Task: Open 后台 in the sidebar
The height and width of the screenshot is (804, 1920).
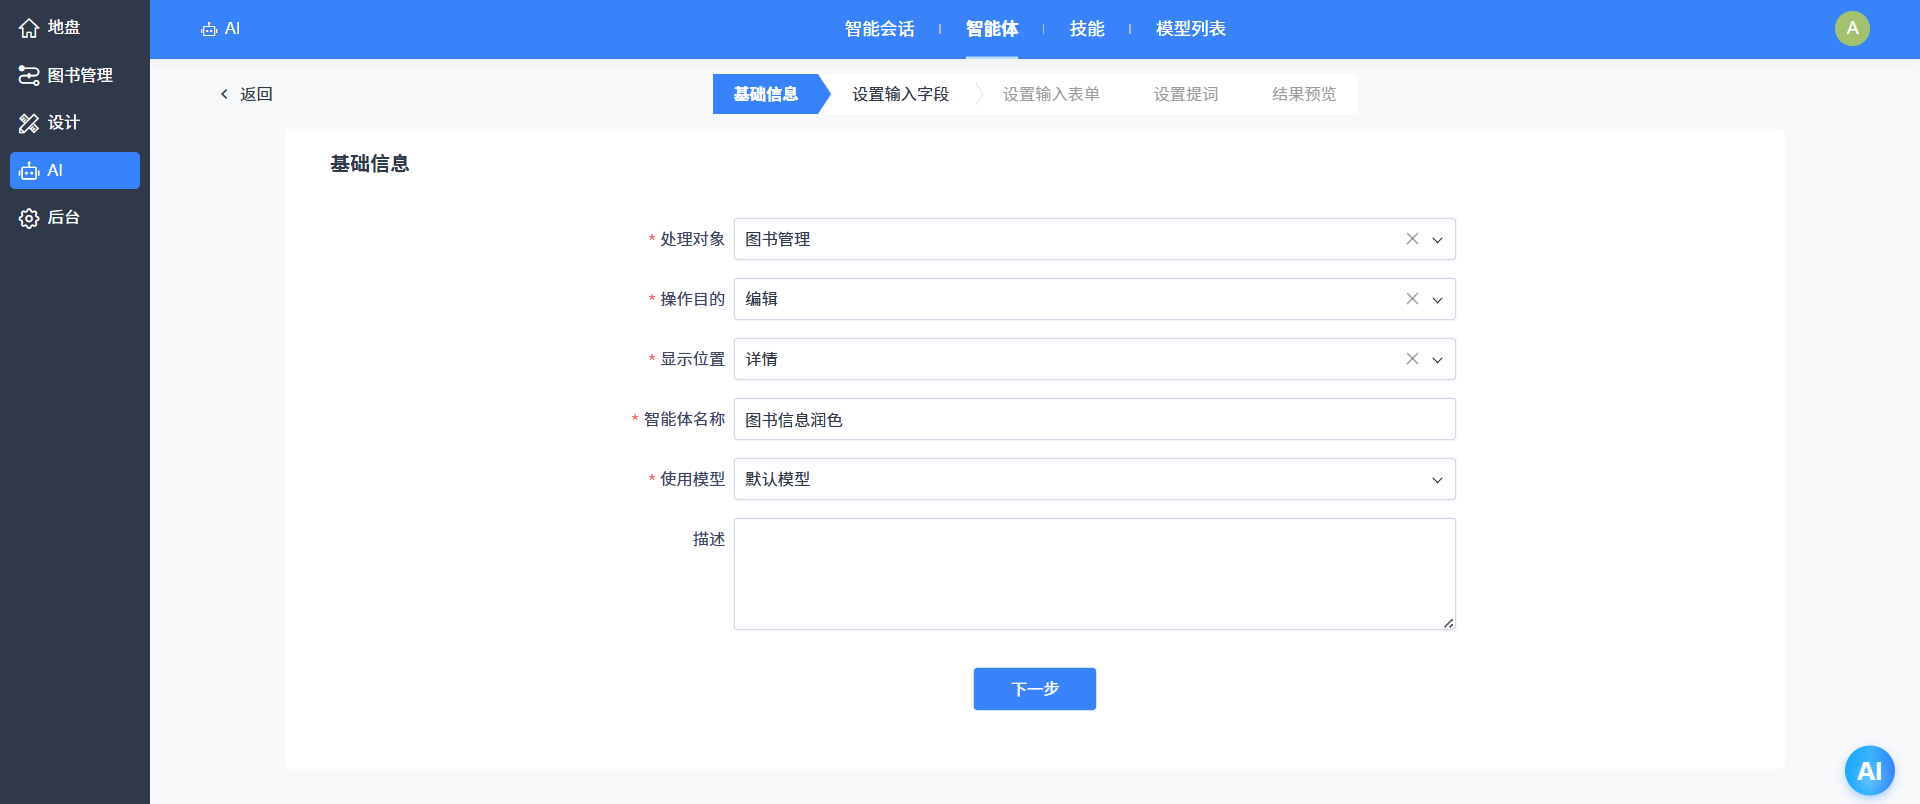Action: pos(75,218)
